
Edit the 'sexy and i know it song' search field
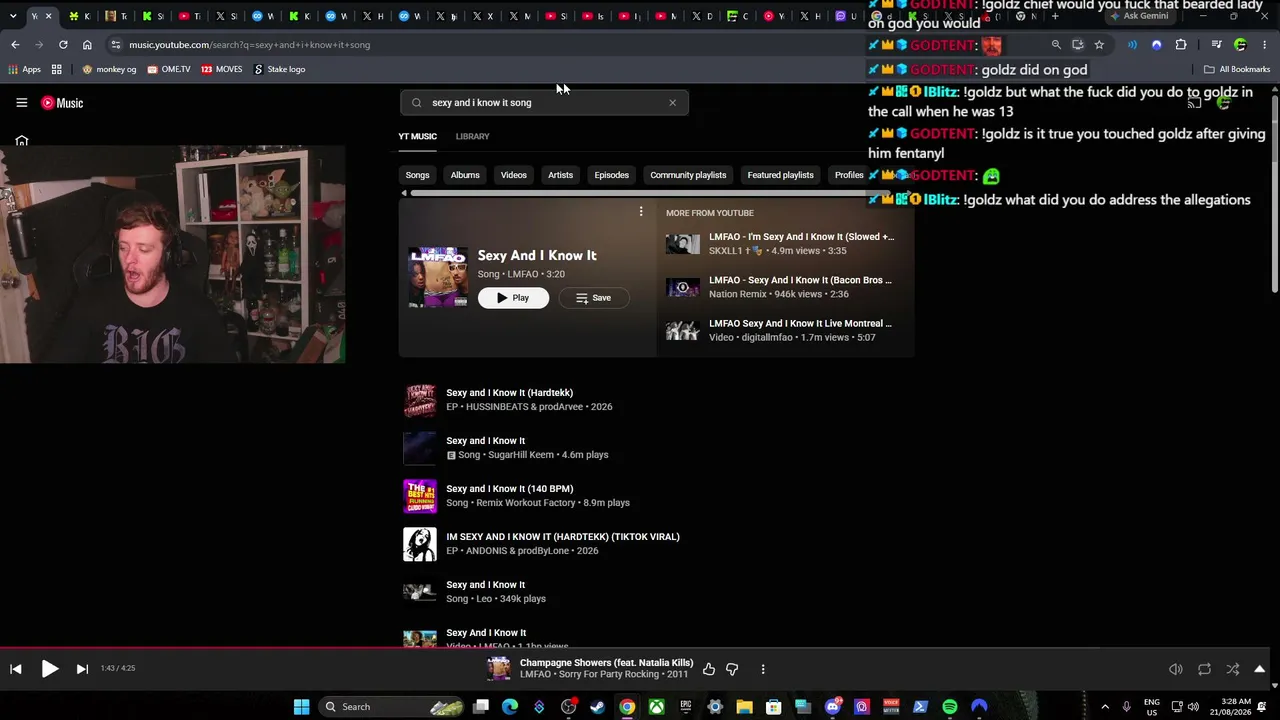(545, 103)
